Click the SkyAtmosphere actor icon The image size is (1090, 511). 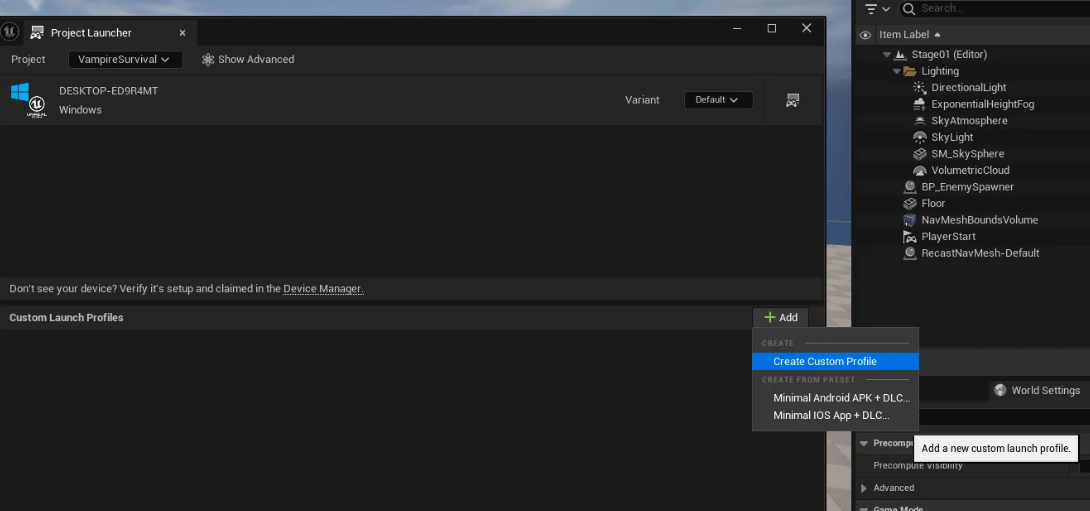[x=920, y=121]
